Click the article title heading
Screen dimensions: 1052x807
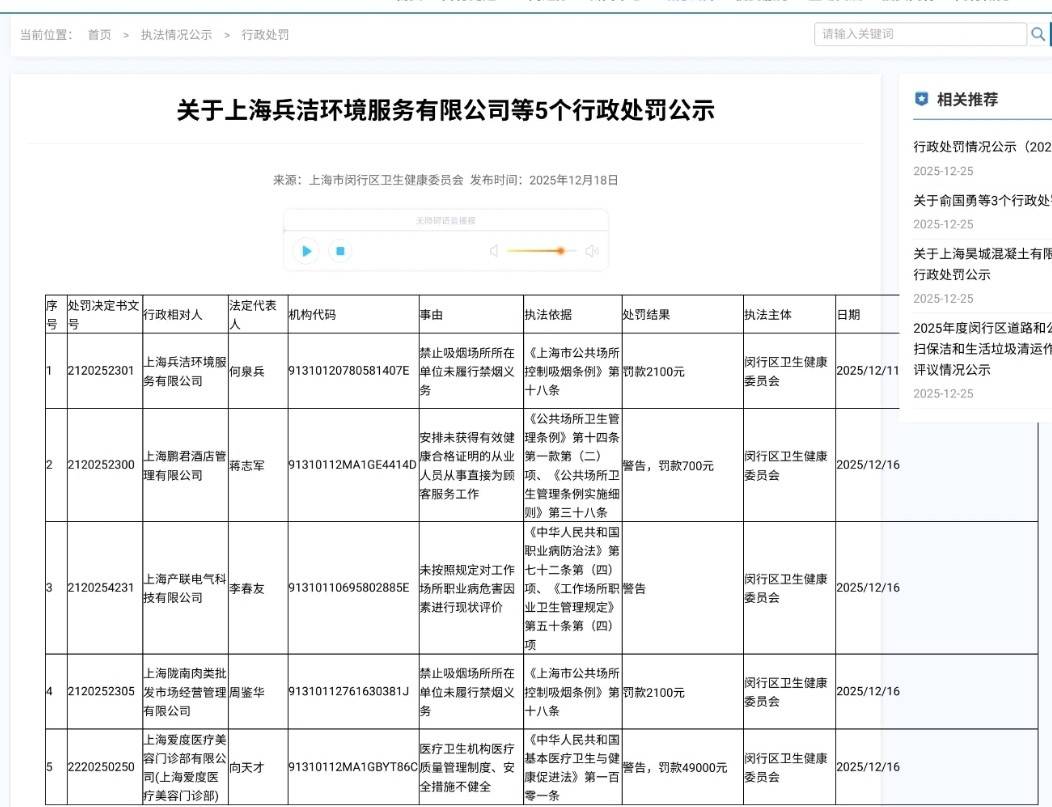click(x=445, y=110)
